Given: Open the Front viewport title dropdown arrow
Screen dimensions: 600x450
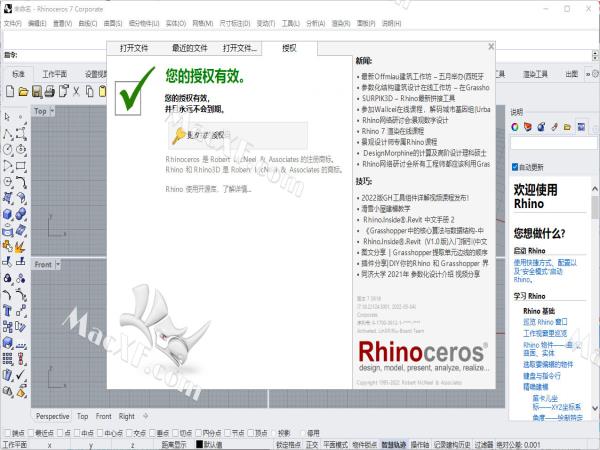Looking at the screenshot, I should 57,264.
